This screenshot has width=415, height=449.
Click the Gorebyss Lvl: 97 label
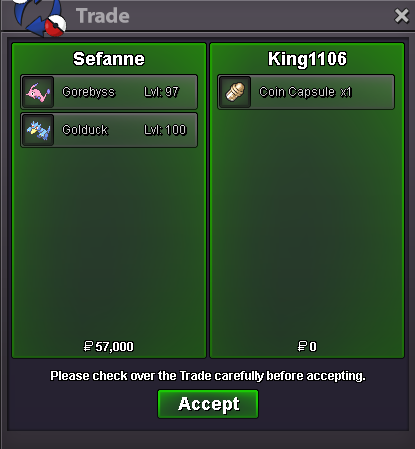pos(162,92)
